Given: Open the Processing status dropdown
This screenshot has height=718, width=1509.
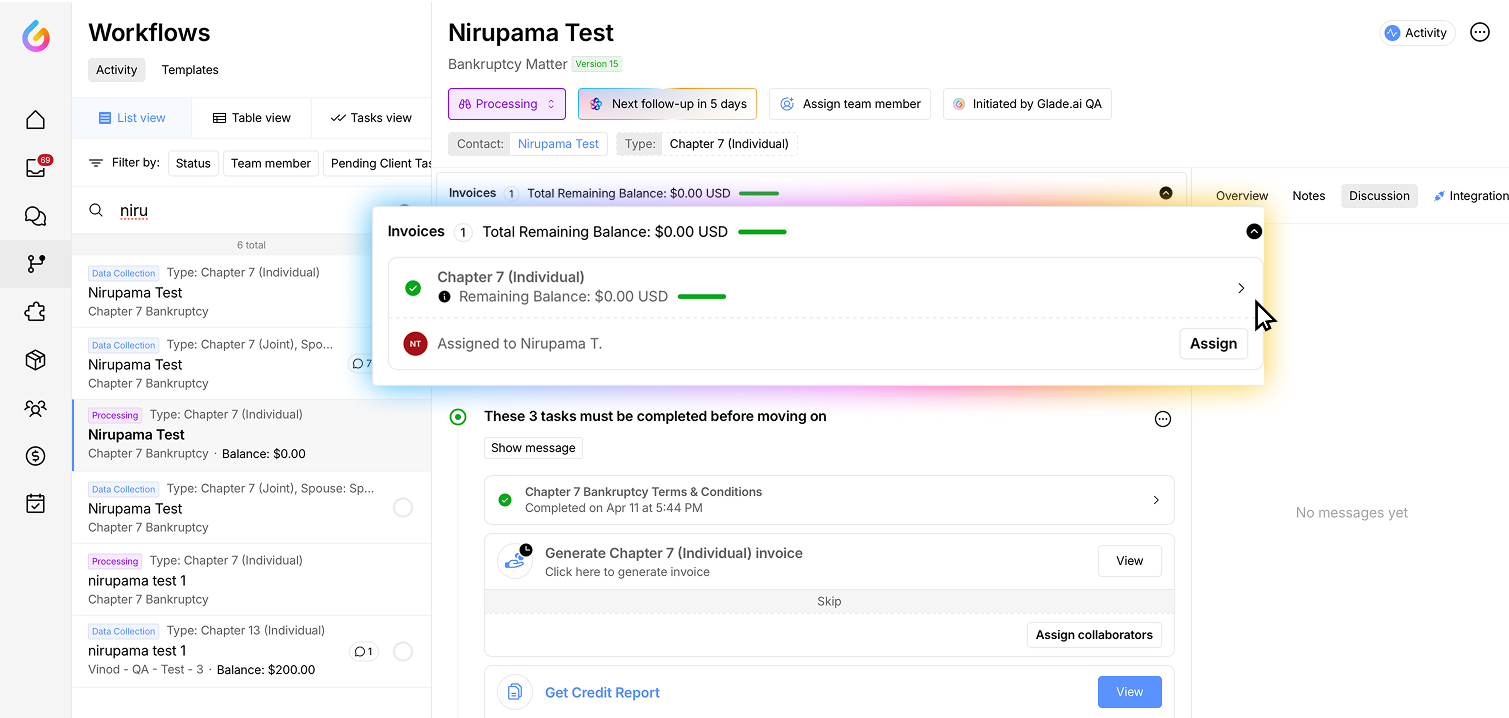Looking at the screenshot, I should pyautogui.click(x=506, y=104).
